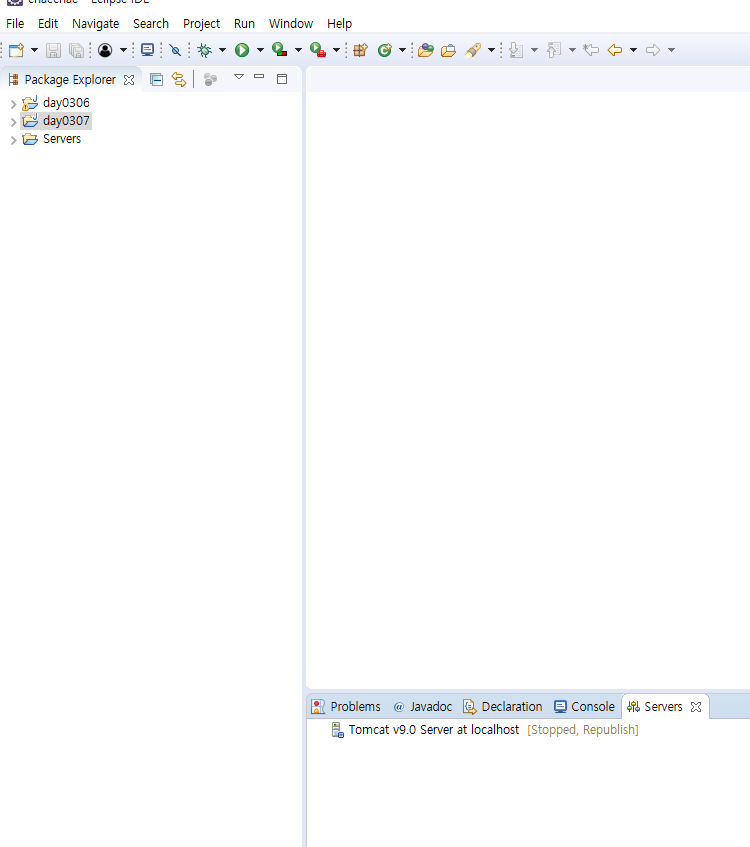Select Tomcat v9.0 Server at localhost
Screen dimensions: 750x847
coord(433,730)
